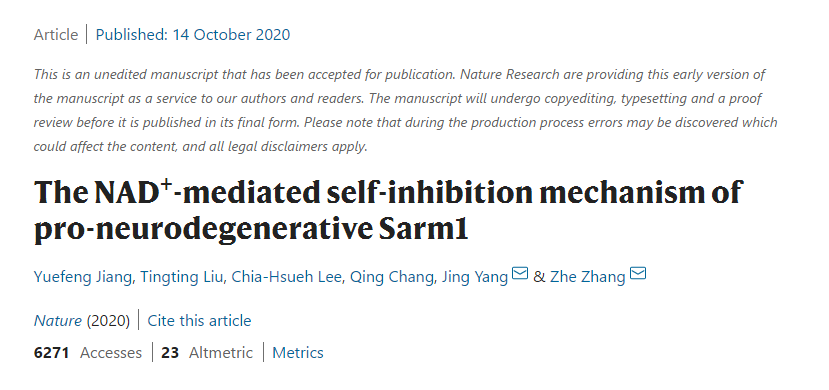Click the envelope icon beside Zhe Zhang
This screenshot has height=390, width=829.
[638, 274]
